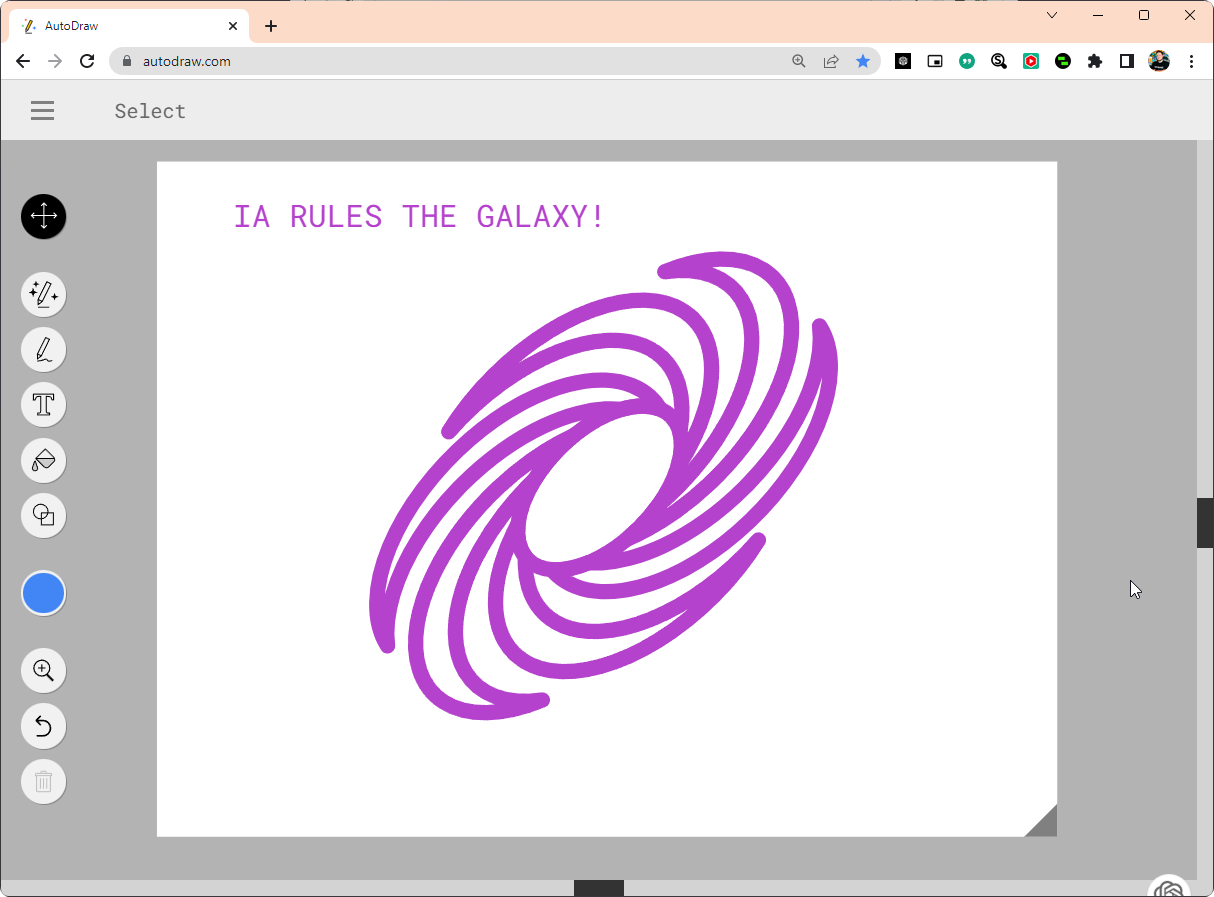Click the magnifier extension icon in toolbar
Screen dimensions: 1214x897
pyautogui.click(x=999, y=61)
